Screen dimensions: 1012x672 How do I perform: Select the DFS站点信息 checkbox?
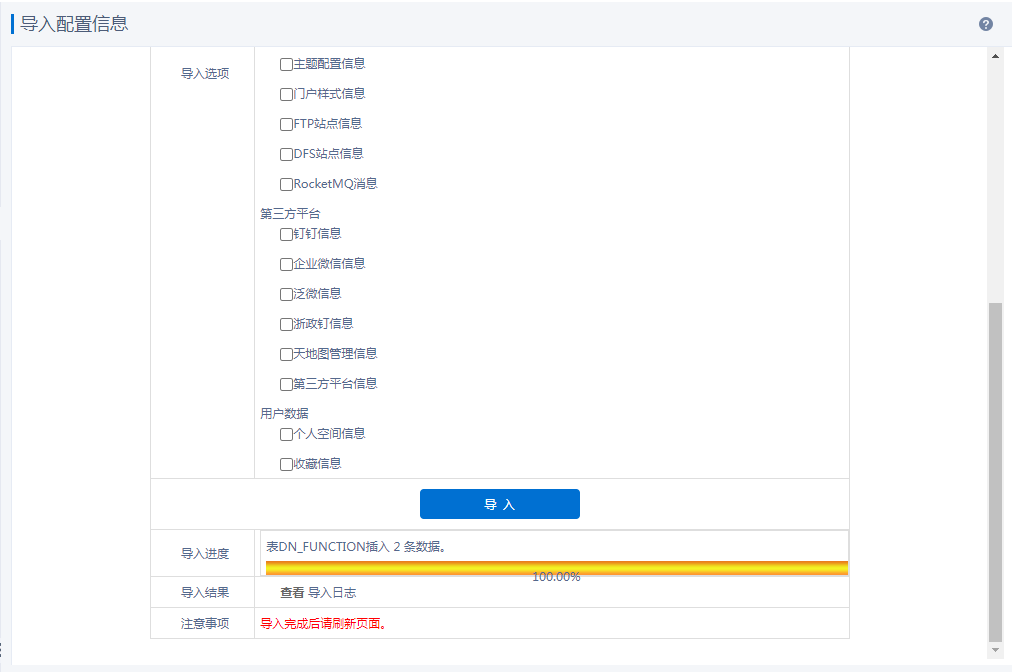pos(286,154)
